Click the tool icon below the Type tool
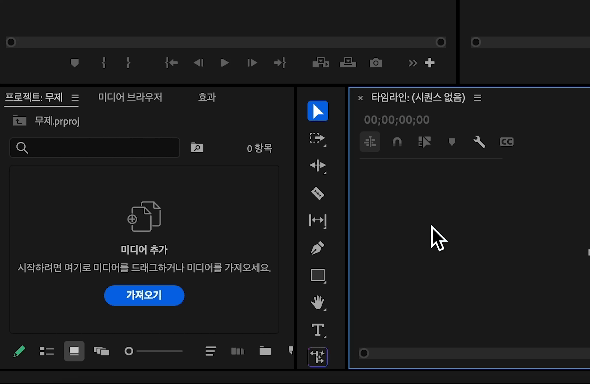Screen dimensions: 590x384 click(x=318, y=357)
